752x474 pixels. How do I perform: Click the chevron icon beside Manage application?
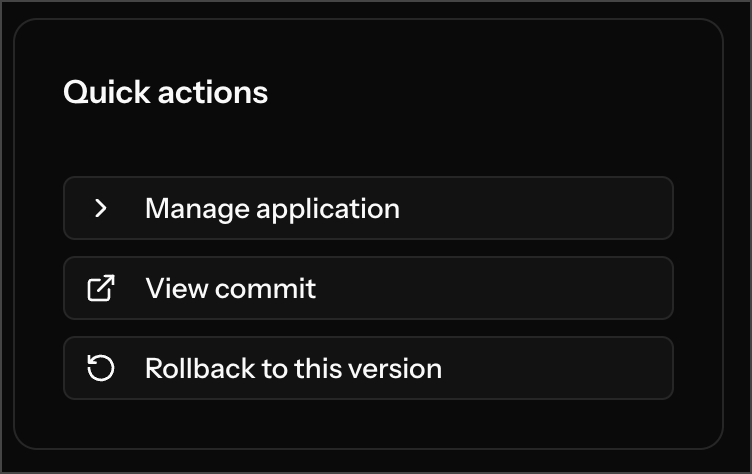tap(100, 208)
